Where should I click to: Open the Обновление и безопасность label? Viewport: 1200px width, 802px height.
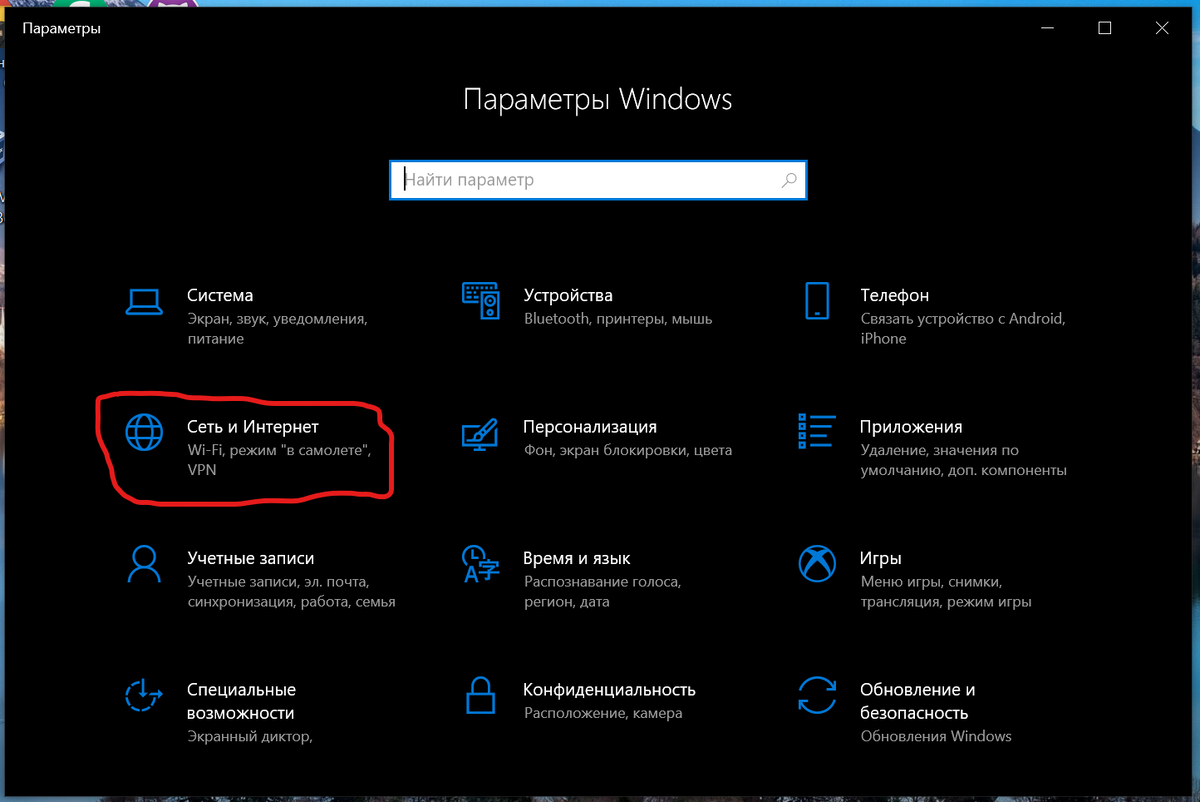coord(917,701)
